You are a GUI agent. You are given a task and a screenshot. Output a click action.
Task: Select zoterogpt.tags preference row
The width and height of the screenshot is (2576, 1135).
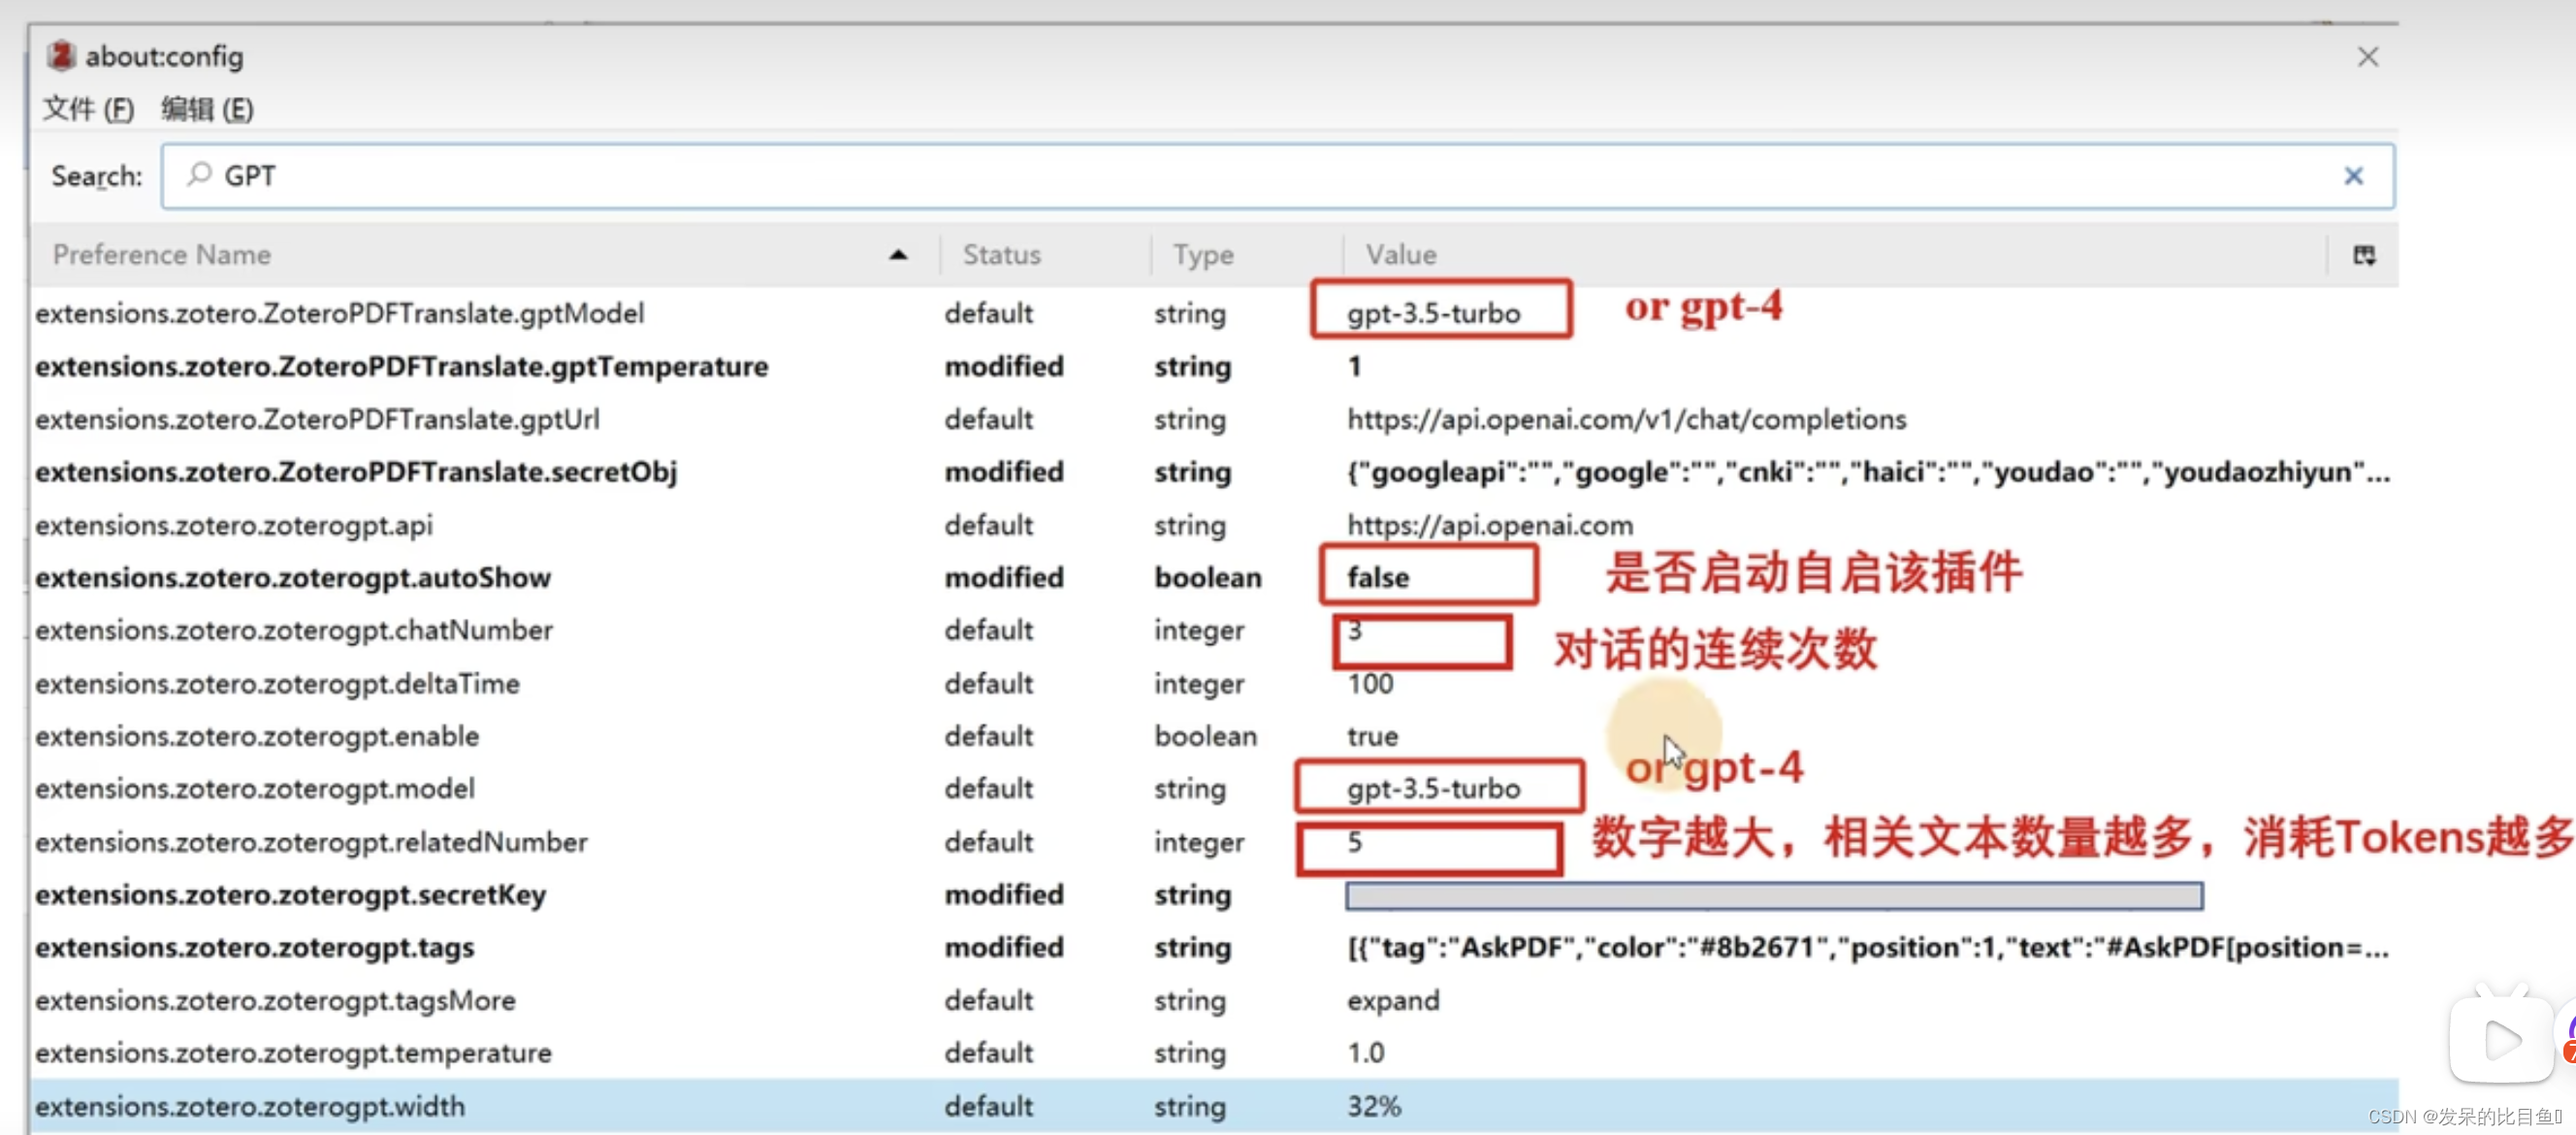tap(1214, 947)
